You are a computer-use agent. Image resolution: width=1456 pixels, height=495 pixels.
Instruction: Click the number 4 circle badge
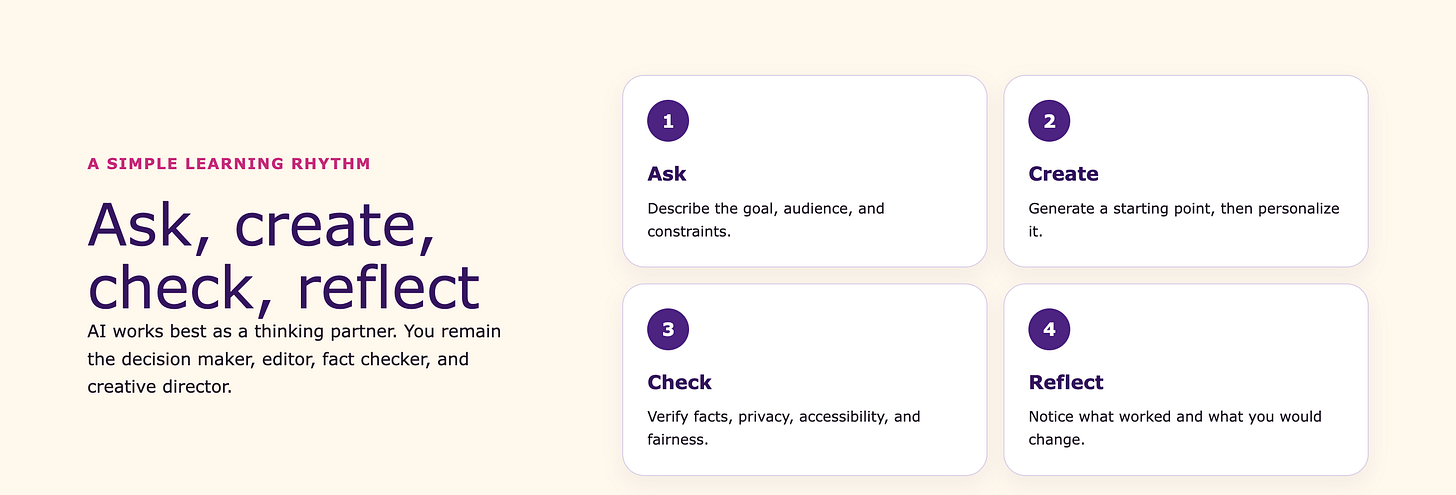point(1049,329)
